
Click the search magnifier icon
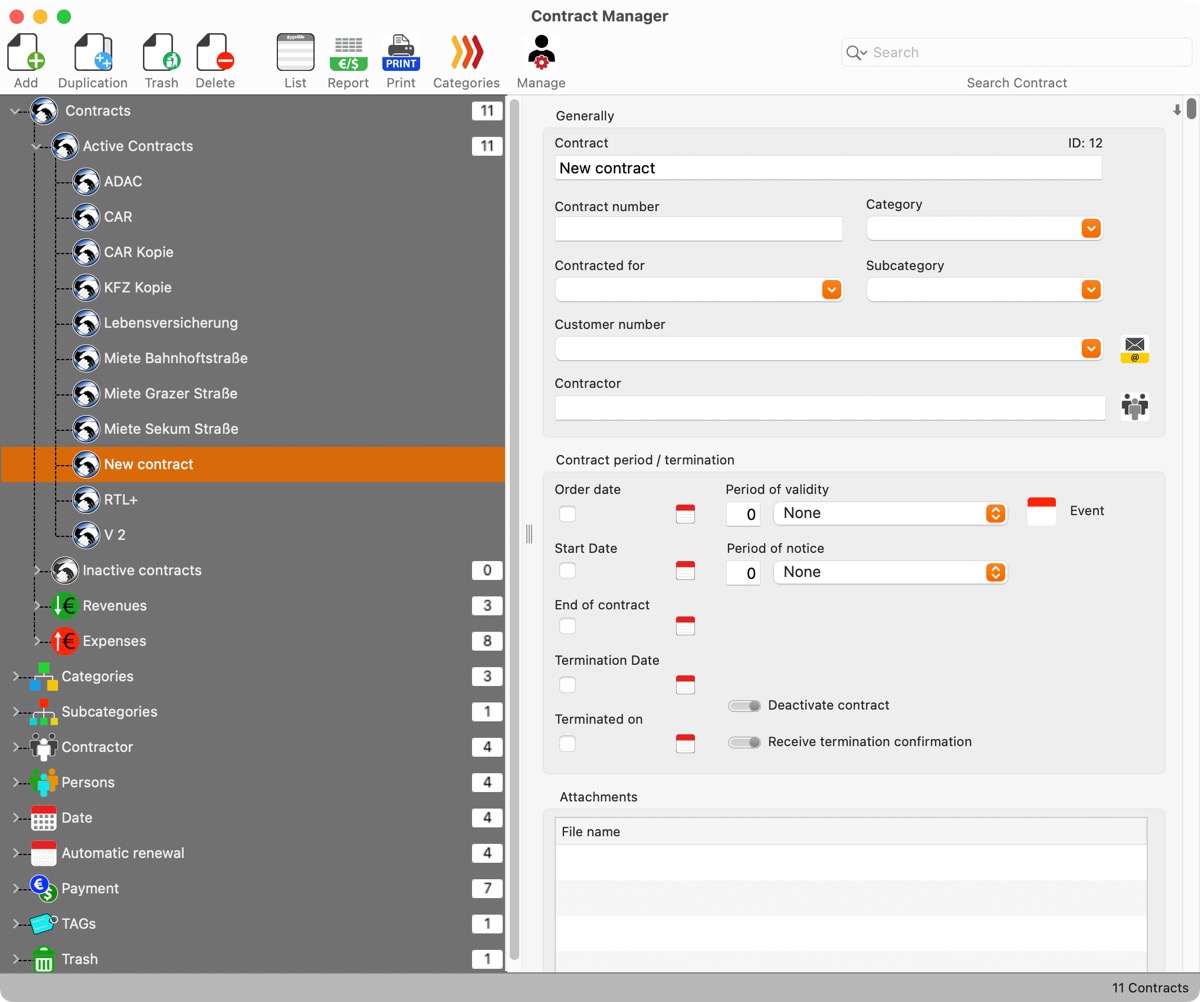tap(855, 53)
